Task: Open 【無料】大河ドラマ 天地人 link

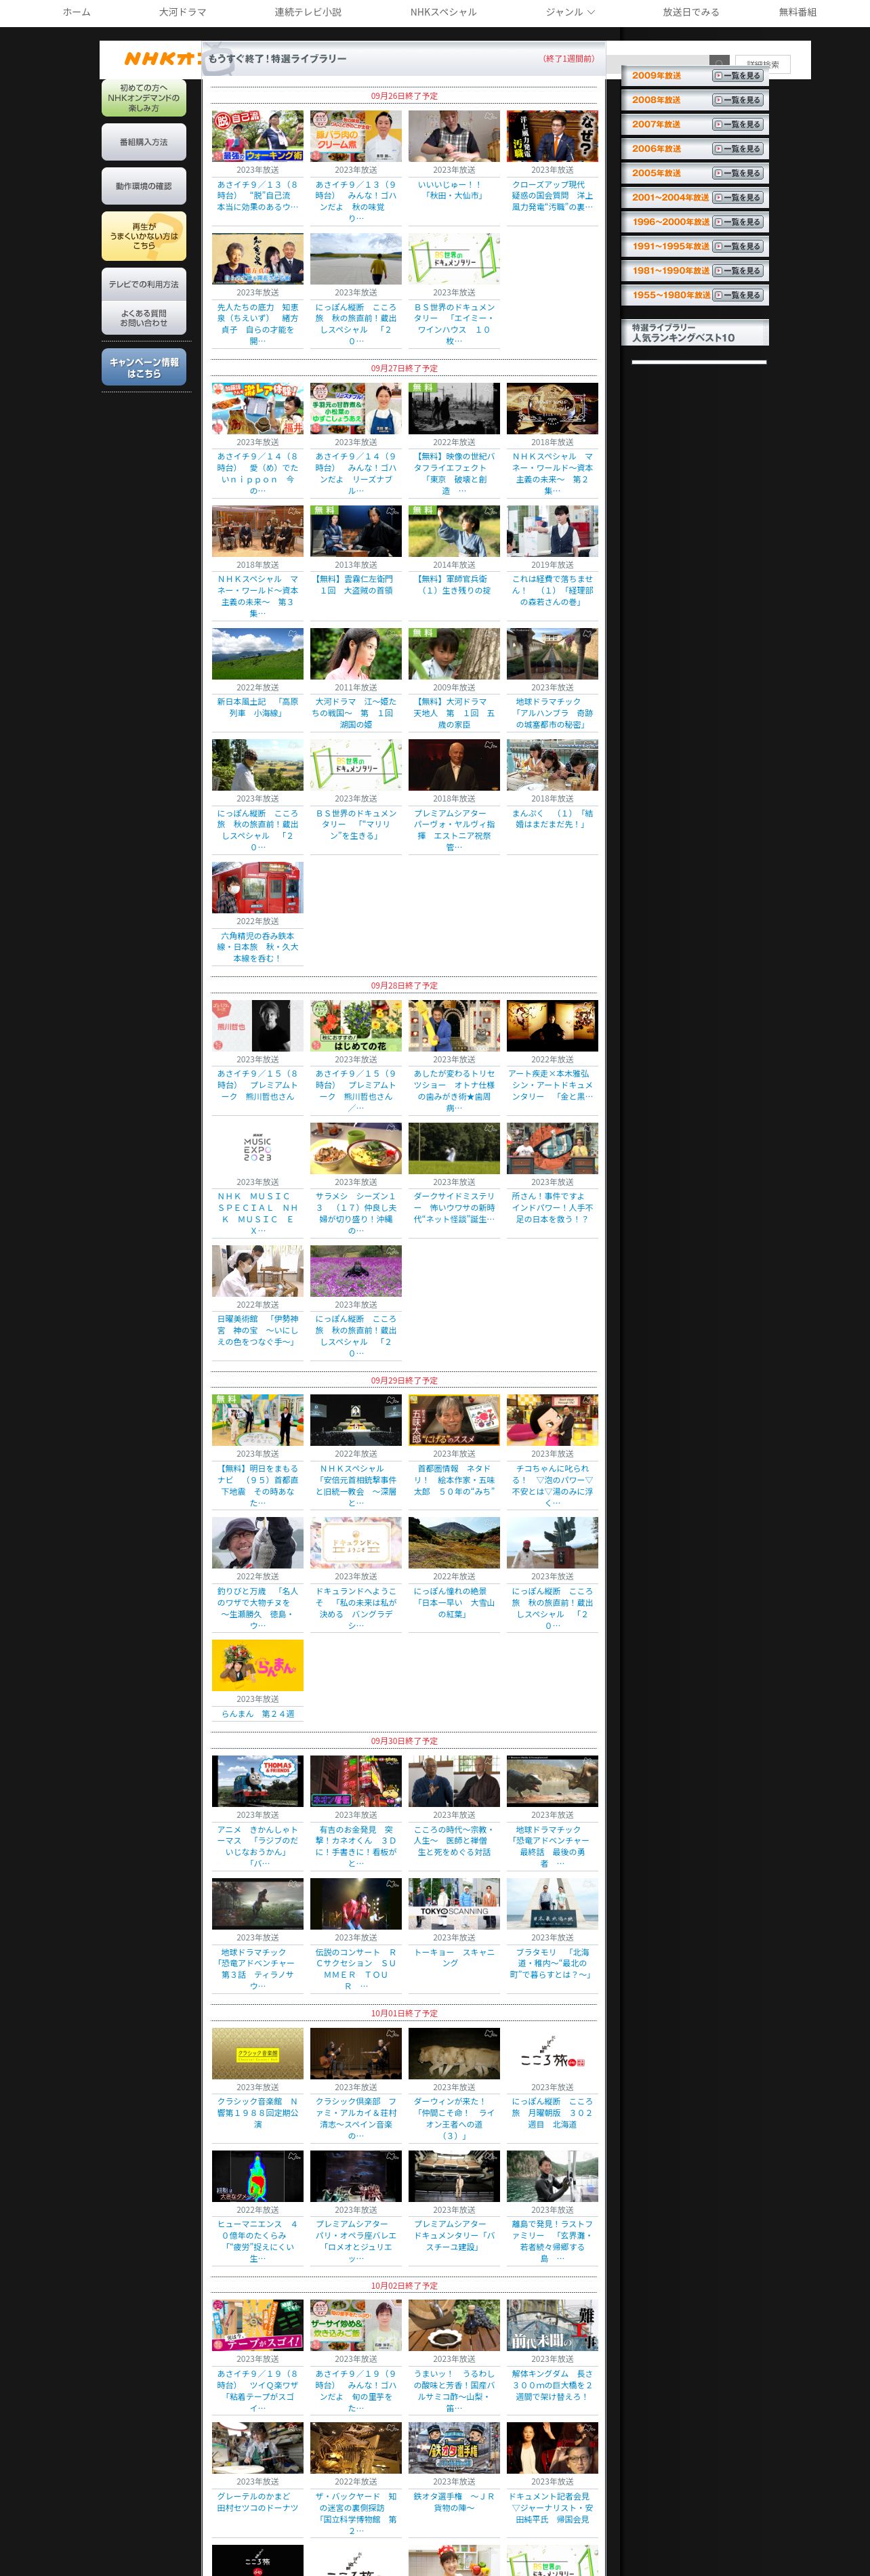Action: coord(454,713)
